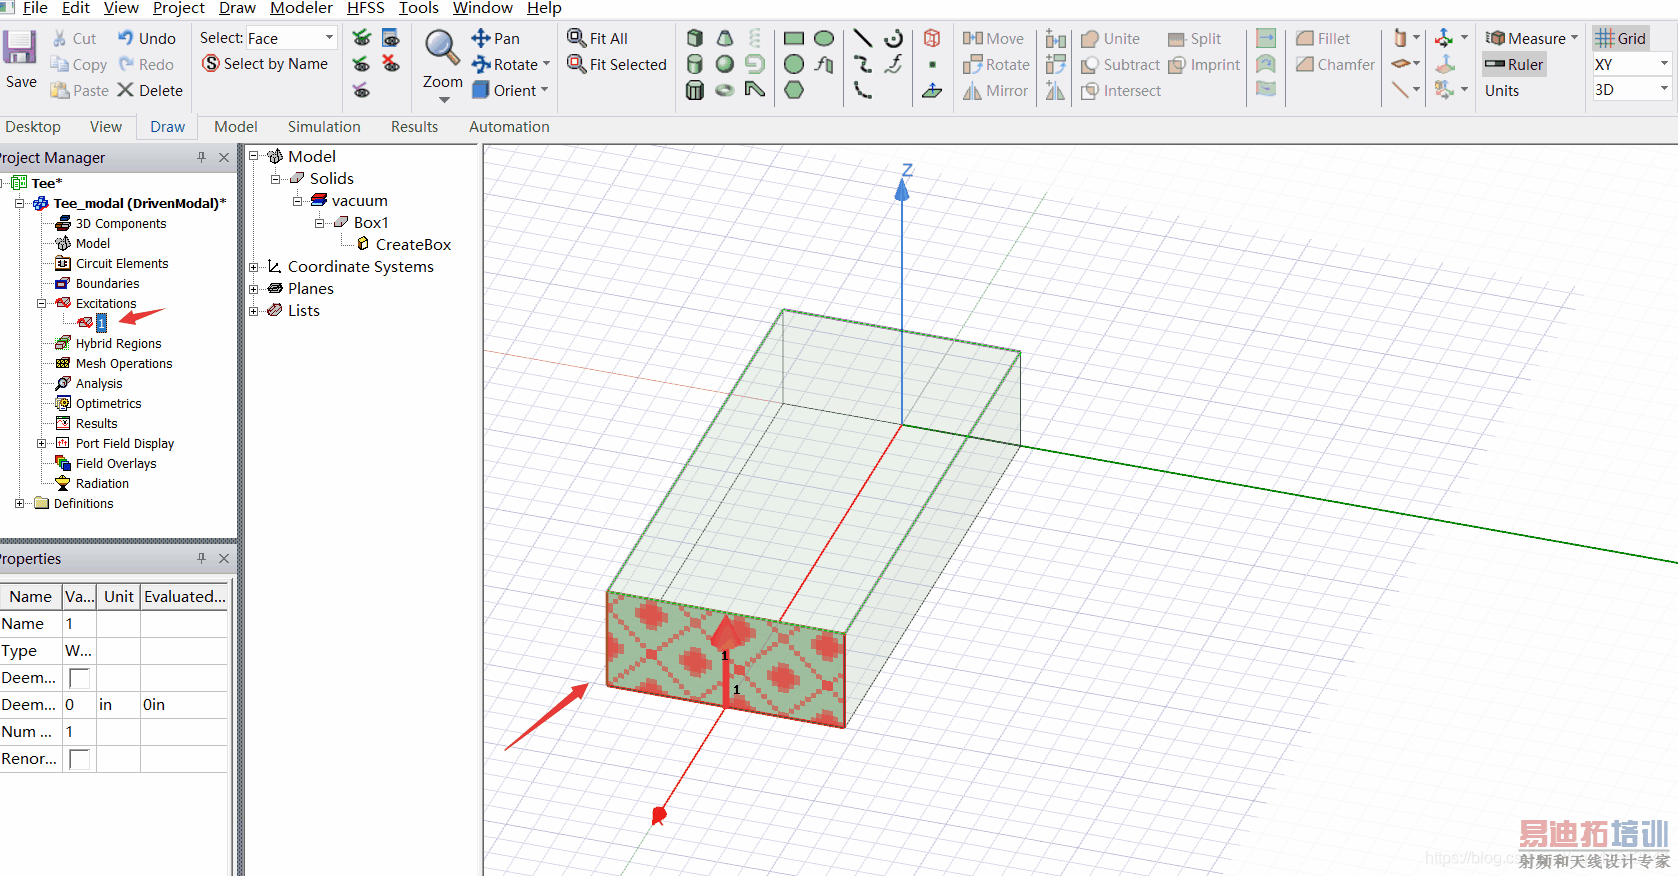Select the ellipse drawing tool
The height and width of the screenshot is (876, 1678).
coord(824,38)
